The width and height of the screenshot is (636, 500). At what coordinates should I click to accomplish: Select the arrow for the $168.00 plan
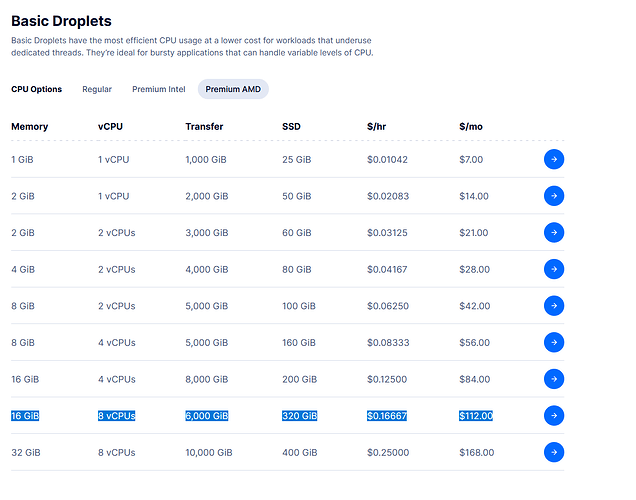pos(554,452)
